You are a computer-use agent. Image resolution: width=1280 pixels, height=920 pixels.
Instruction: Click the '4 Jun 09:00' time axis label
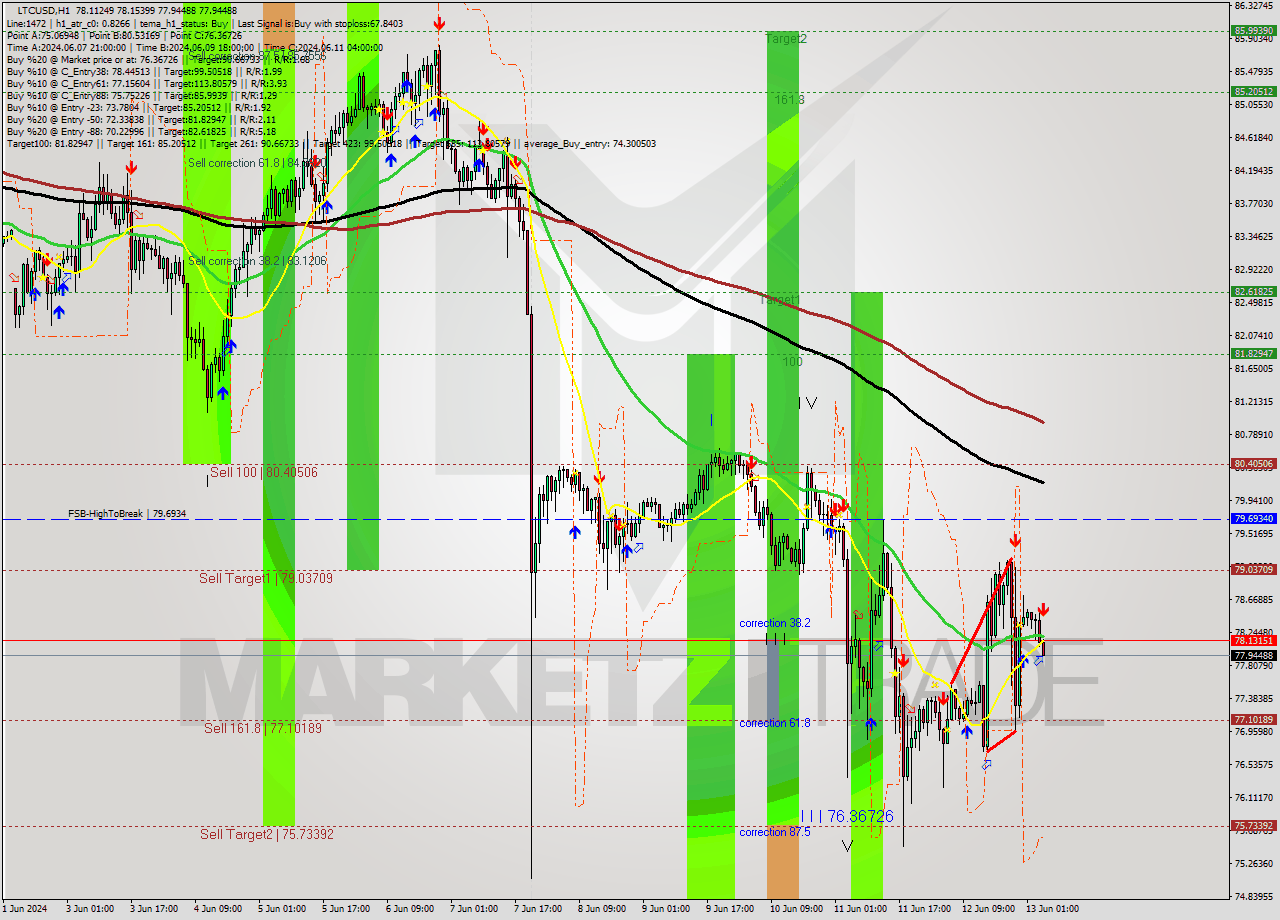click(x=217, y=909)
